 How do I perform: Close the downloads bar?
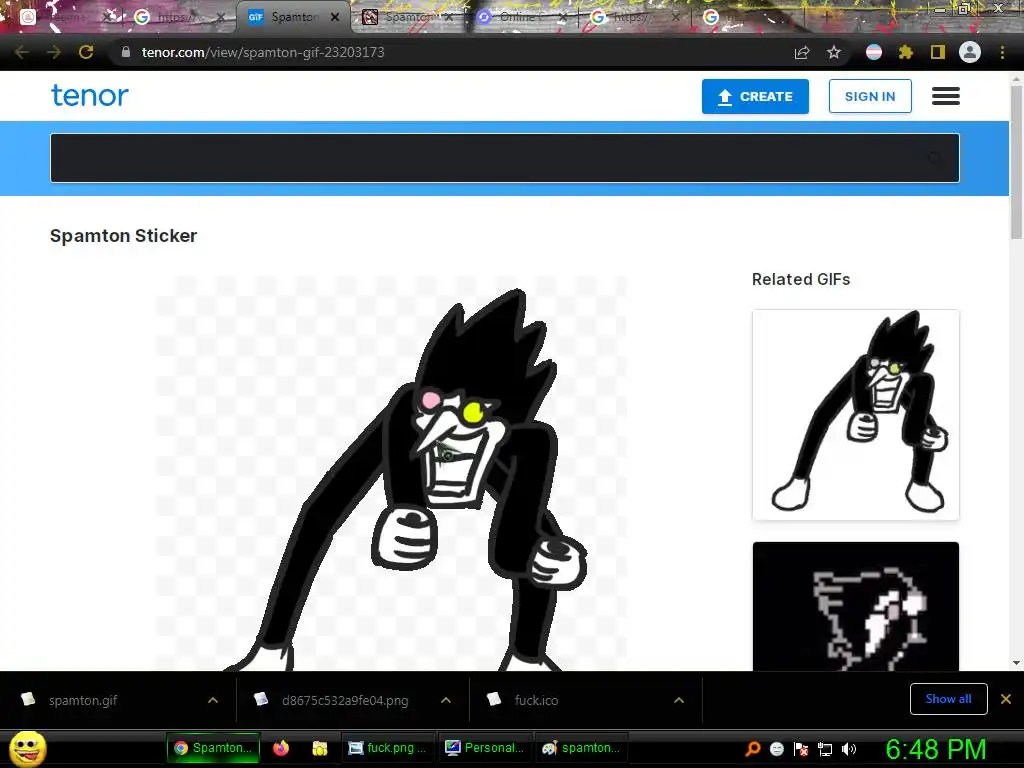click(1006, 699)
